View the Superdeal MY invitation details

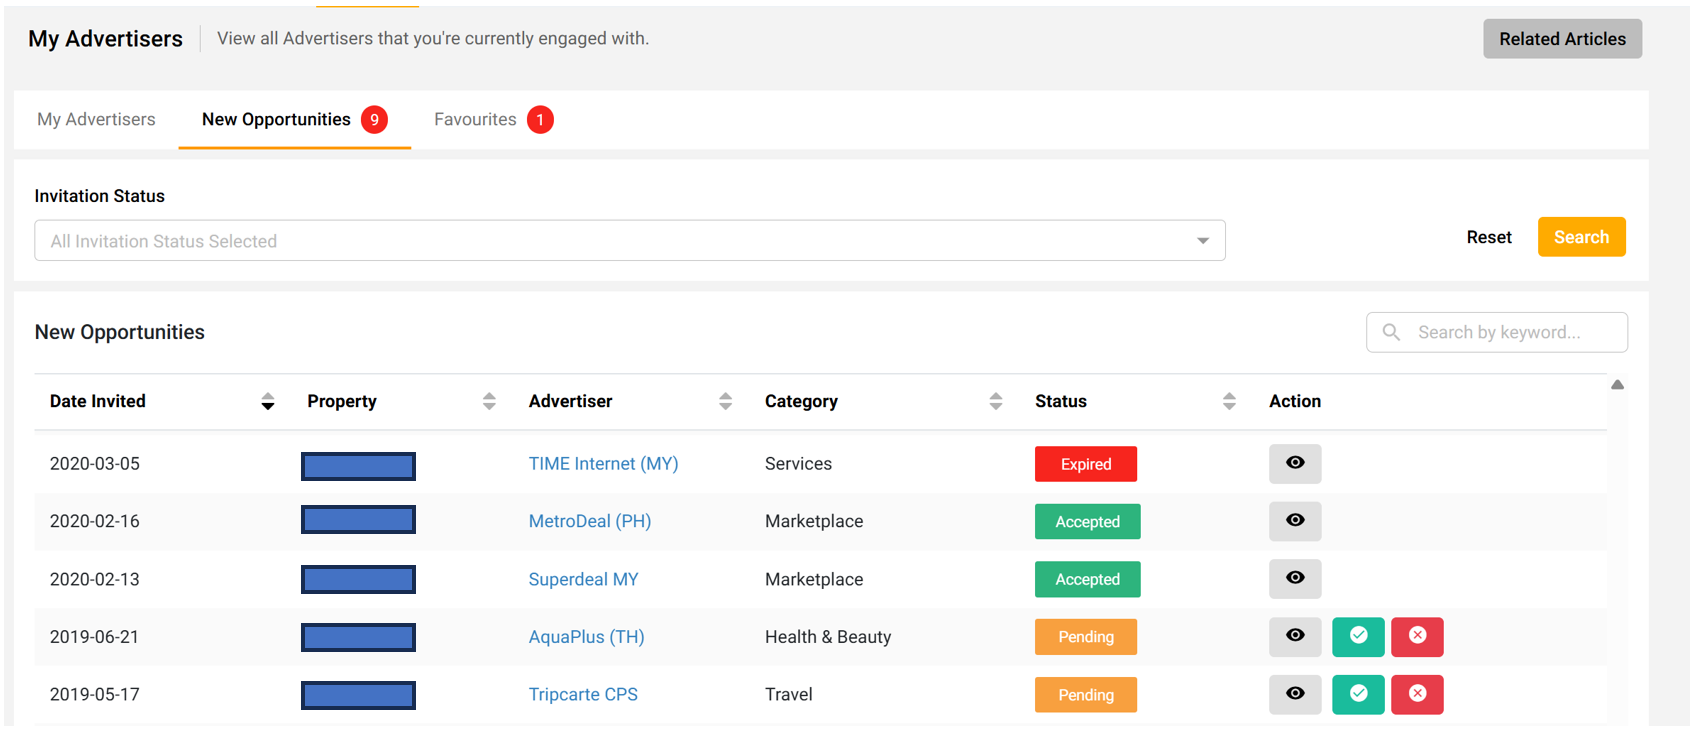pos(1294,579)
